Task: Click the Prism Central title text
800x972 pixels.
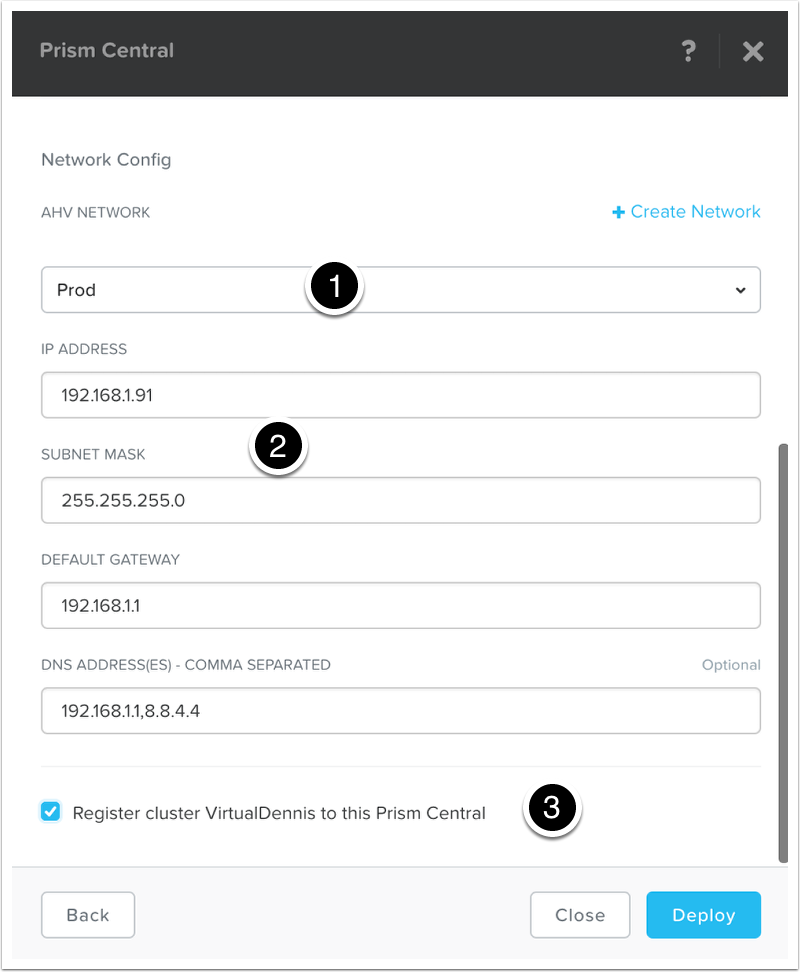Action: tap(107, 50)
